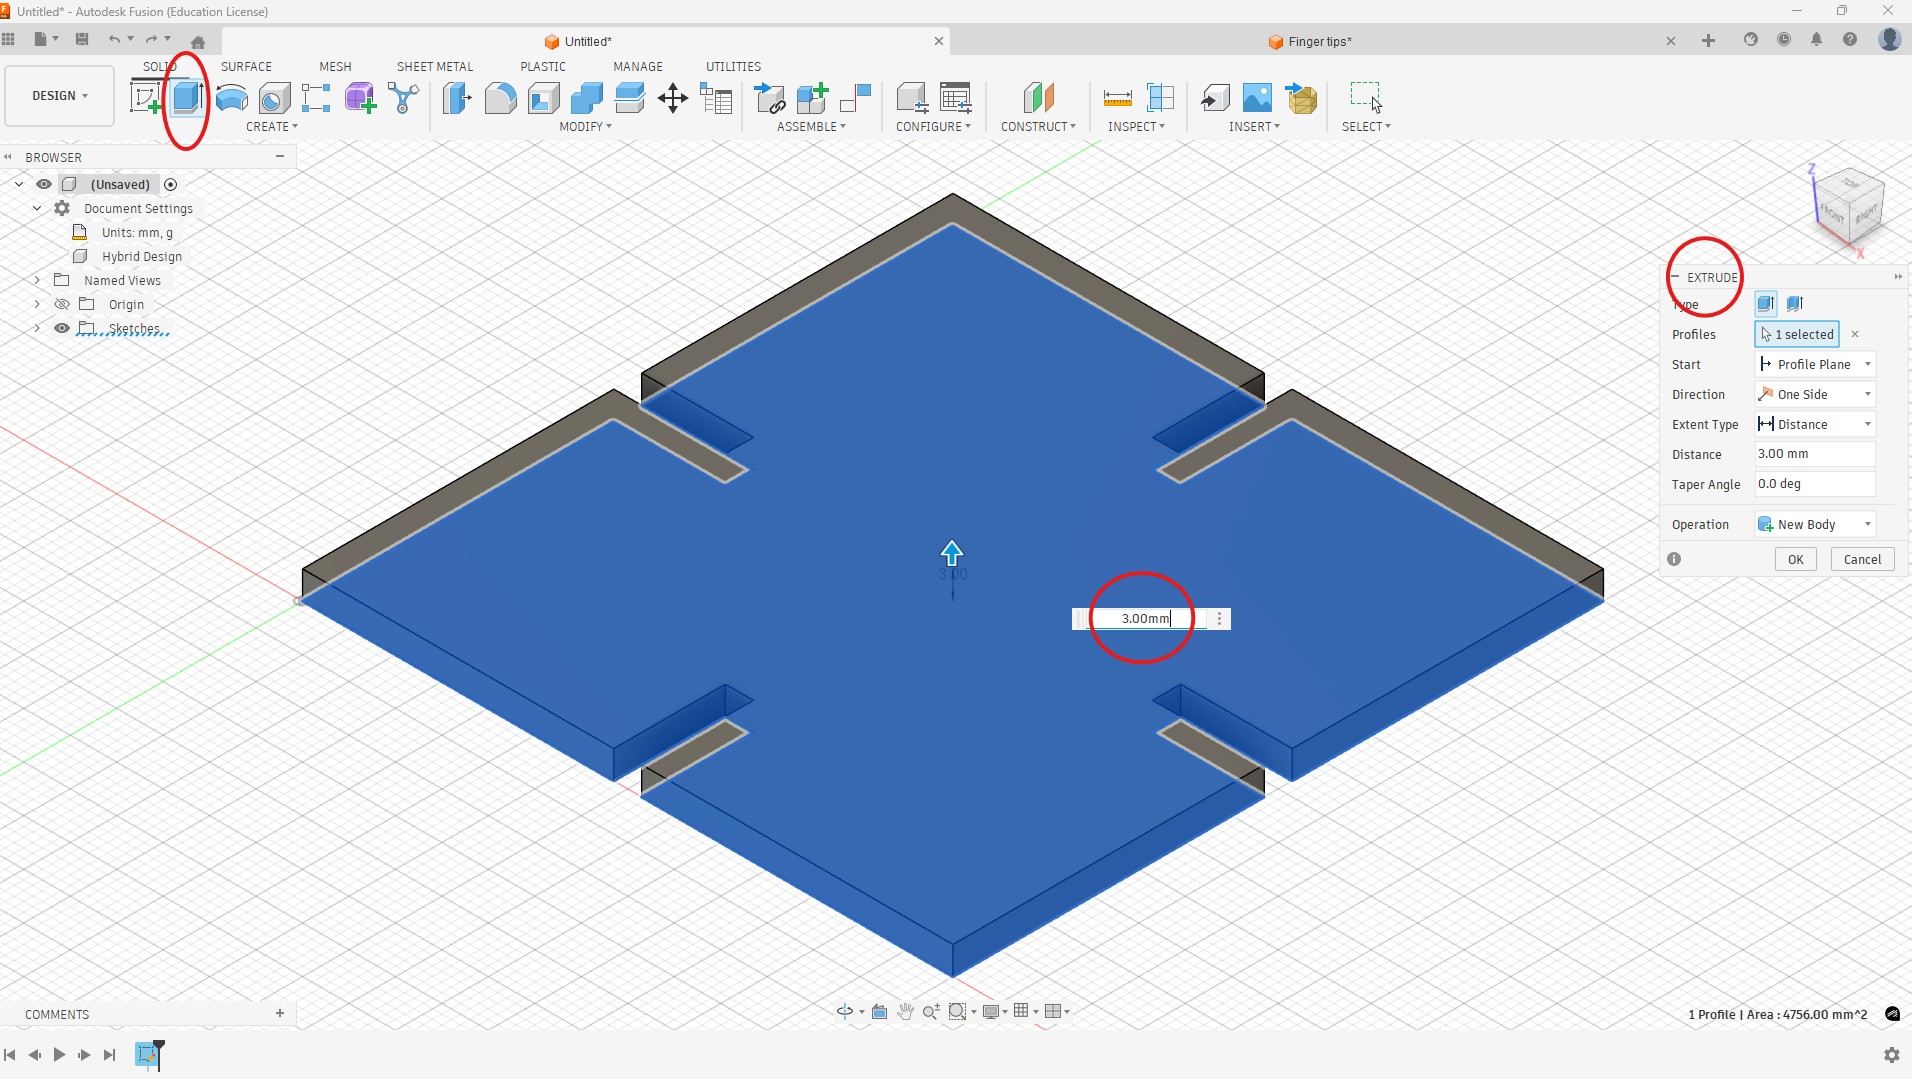Viewport: 1912px width, 1079px height.
Task: Choose the regular Extrude type button
Action: (1766, 304)
